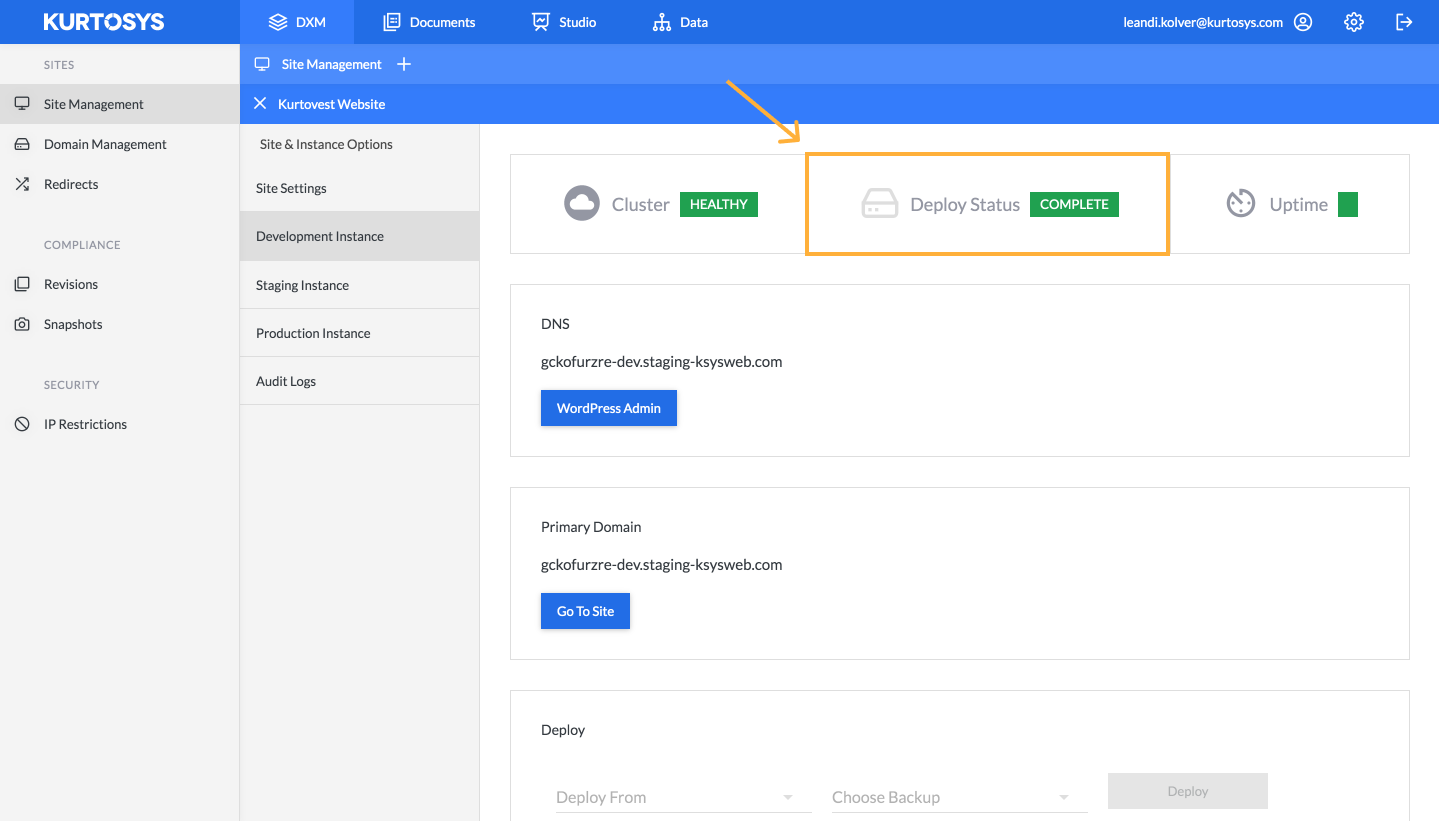The image size is (1439, 821).
Task: Click the logout icon
Action: 1404,22
